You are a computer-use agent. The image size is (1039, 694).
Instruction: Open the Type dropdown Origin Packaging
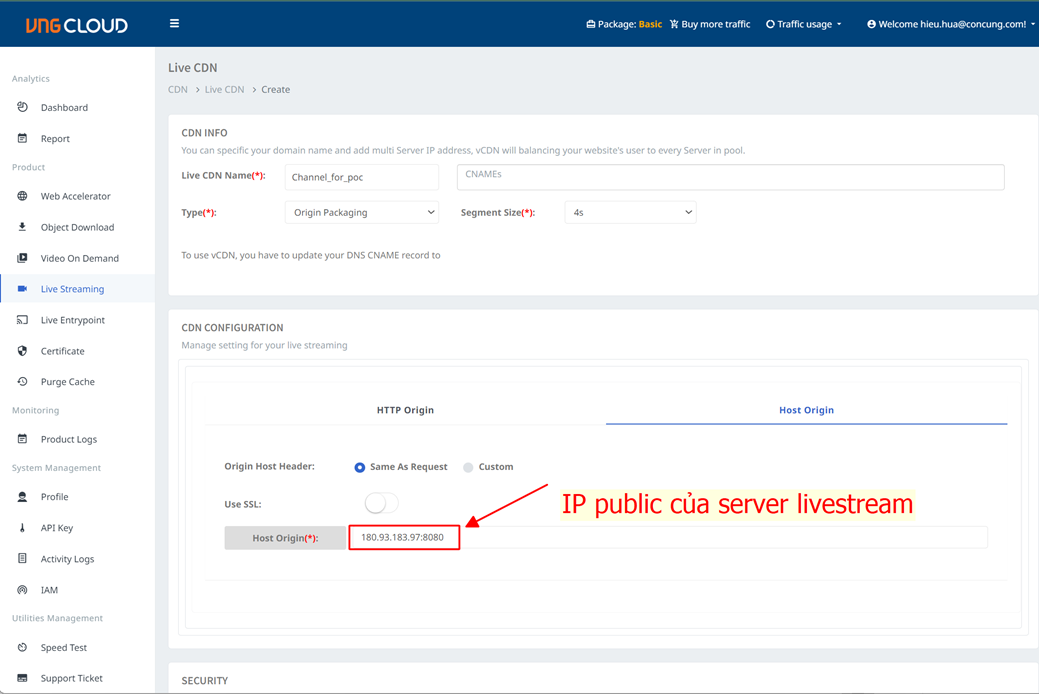(362, 212)
